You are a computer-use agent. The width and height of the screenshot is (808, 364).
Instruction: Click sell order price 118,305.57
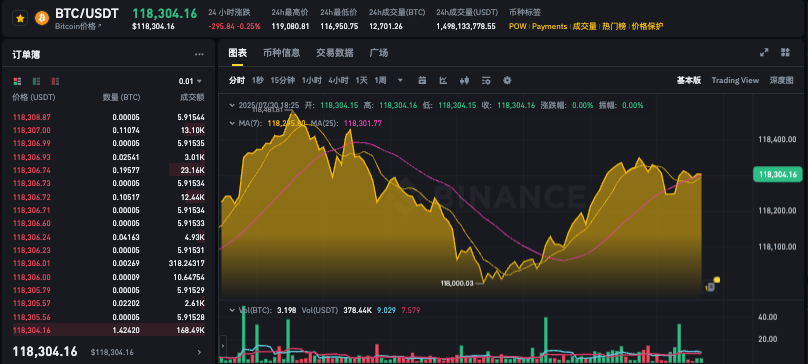click(31, 303)
